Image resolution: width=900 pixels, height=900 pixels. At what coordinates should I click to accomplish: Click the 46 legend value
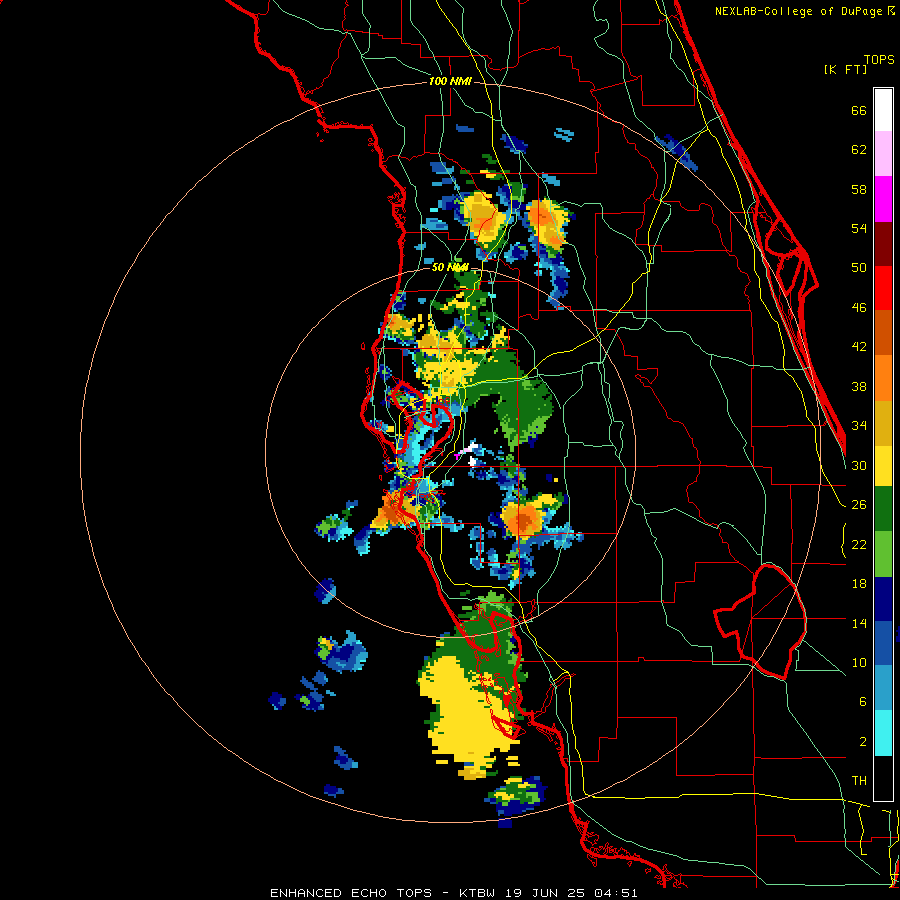[x=859, y=308]
